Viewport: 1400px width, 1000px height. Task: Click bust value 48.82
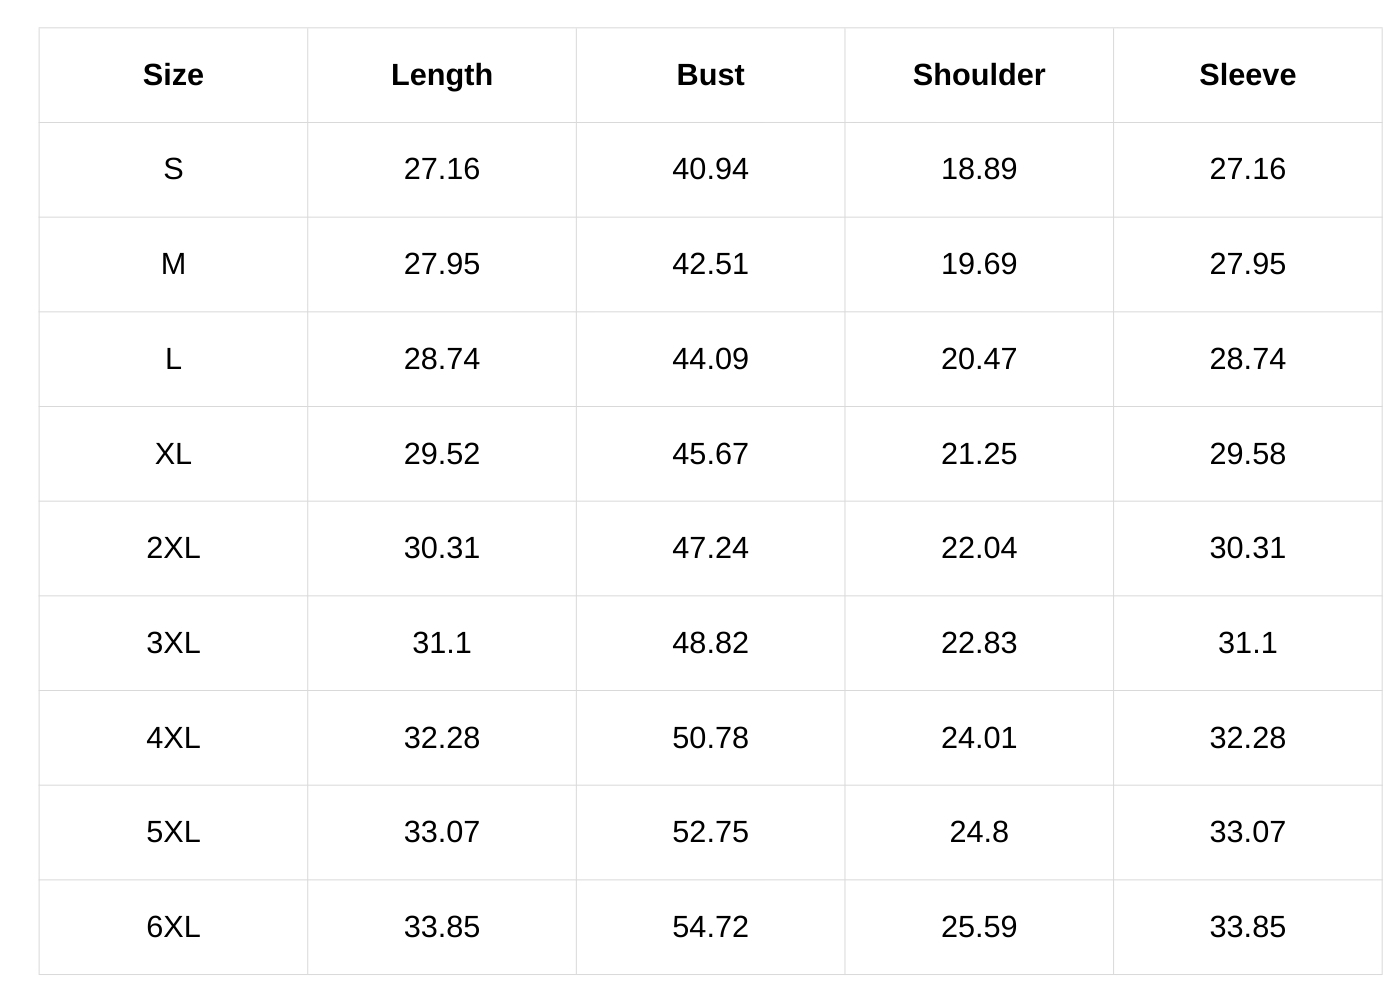tap(710, 643)
